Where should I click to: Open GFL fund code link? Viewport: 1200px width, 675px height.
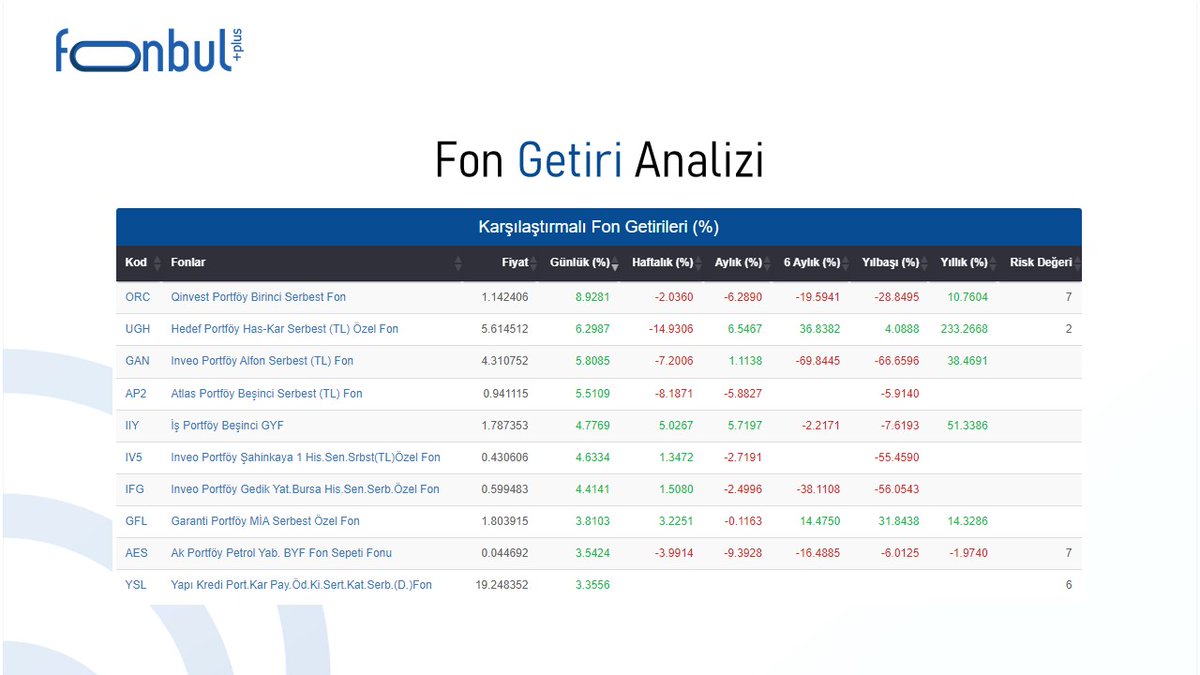137,521
